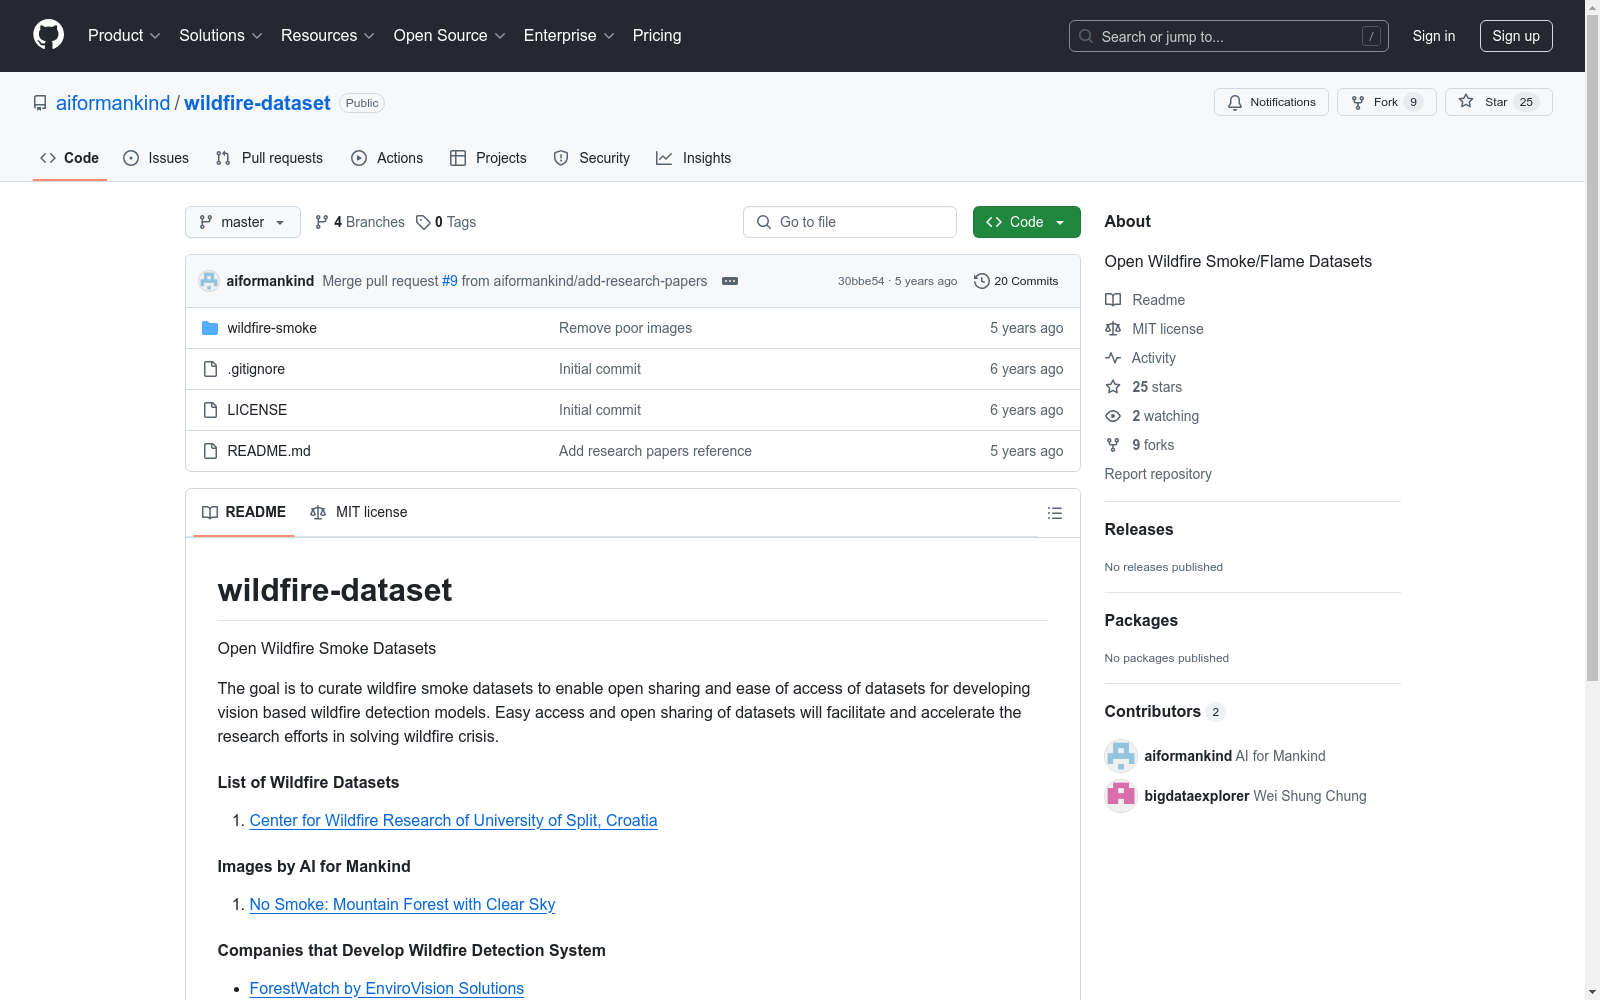Viewport: 1600px width, 1000px height.
Task: Click the Sign in link
Action: [1434, 36]
